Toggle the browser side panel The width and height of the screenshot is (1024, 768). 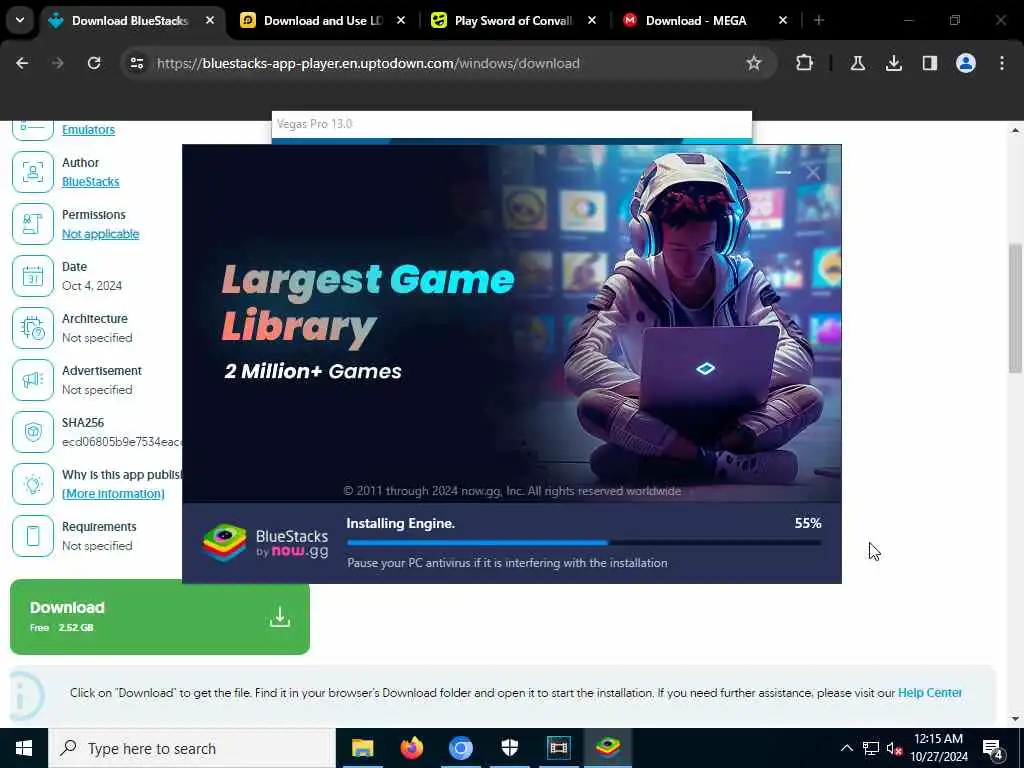[x=929, y=63]
